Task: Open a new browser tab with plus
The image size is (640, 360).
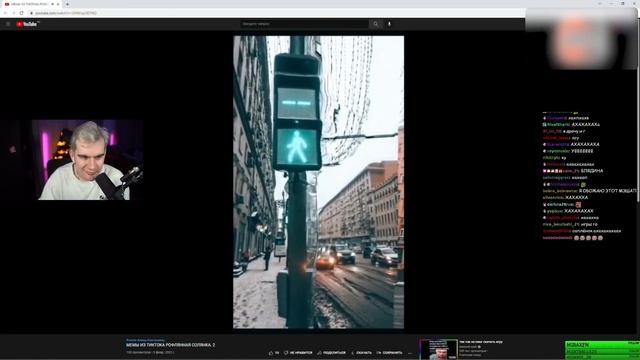Action: (x=67, y=4)
